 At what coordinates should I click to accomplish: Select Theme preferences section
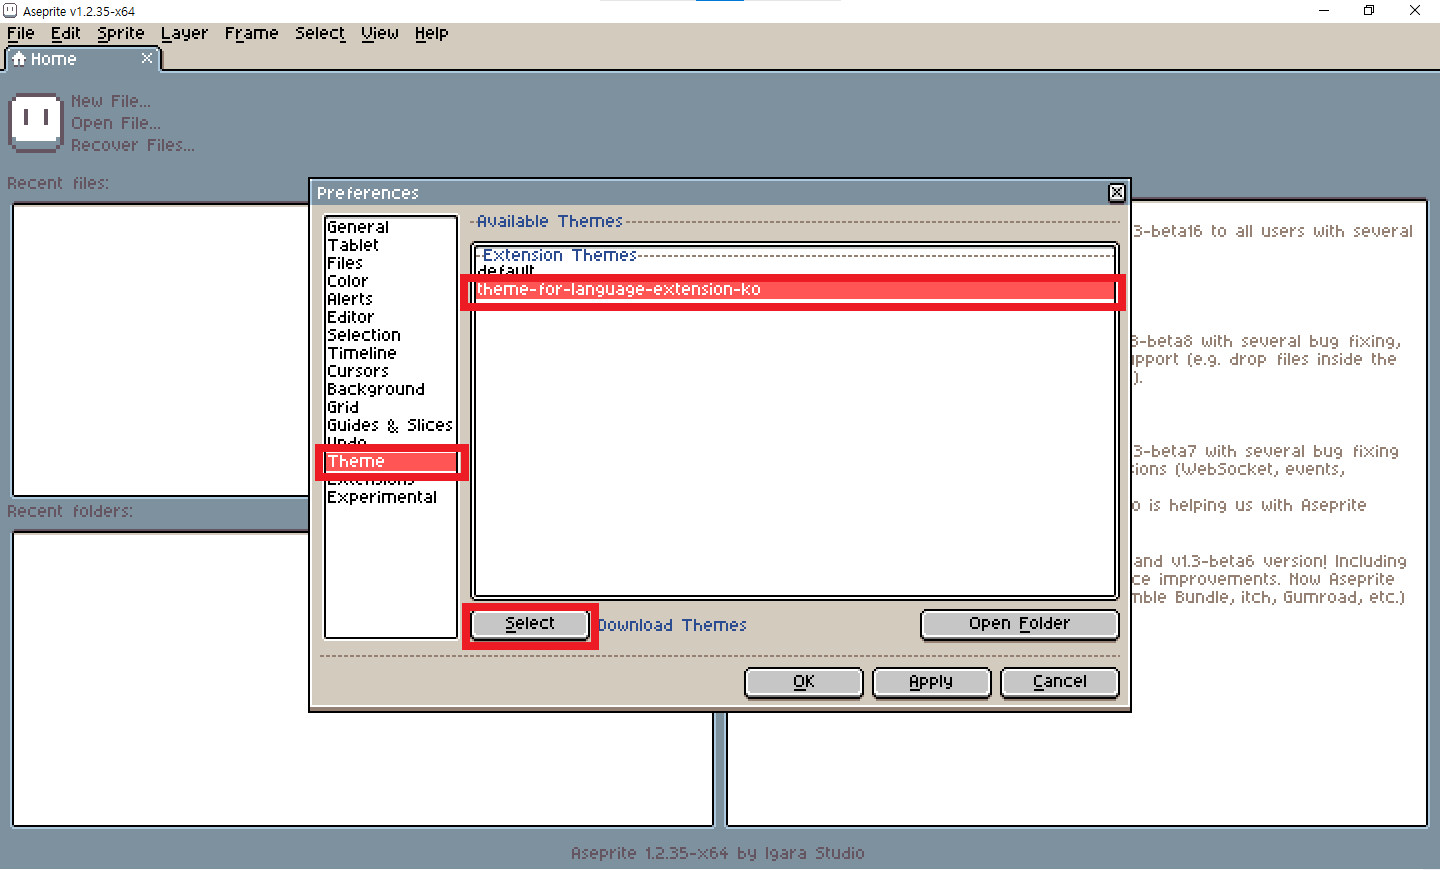391,461
